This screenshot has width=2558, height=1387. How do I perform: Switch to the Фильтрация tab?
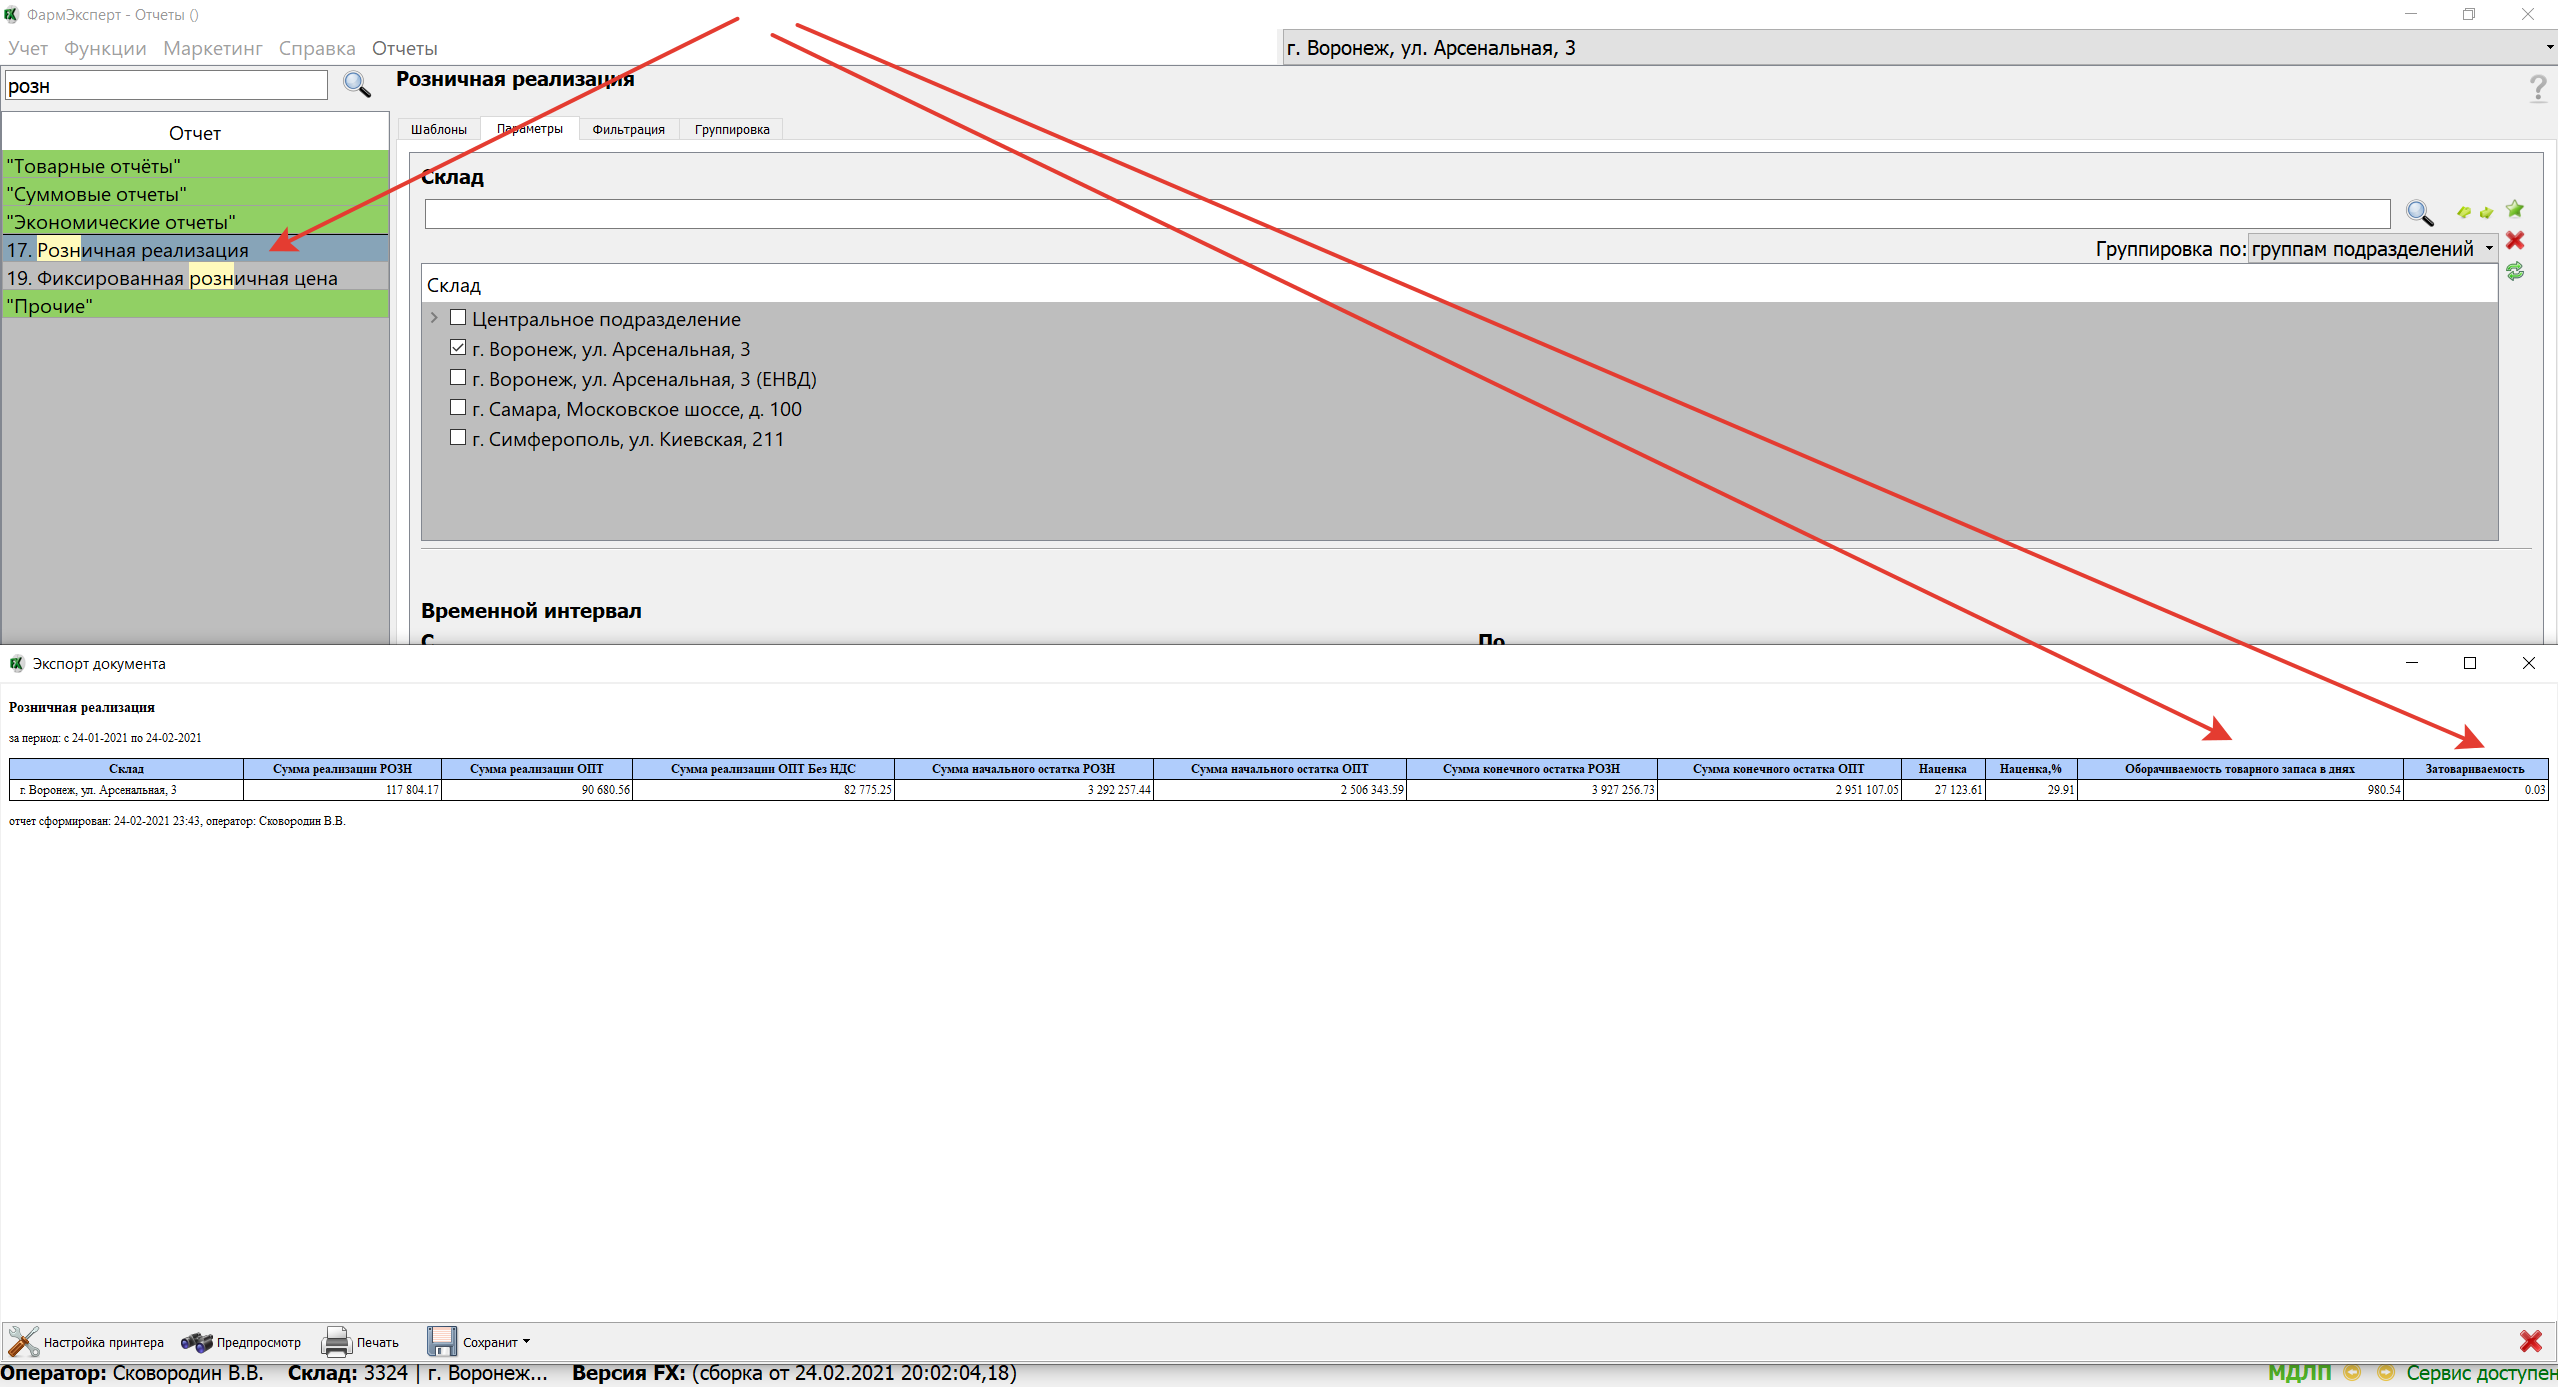pos(628,129)
